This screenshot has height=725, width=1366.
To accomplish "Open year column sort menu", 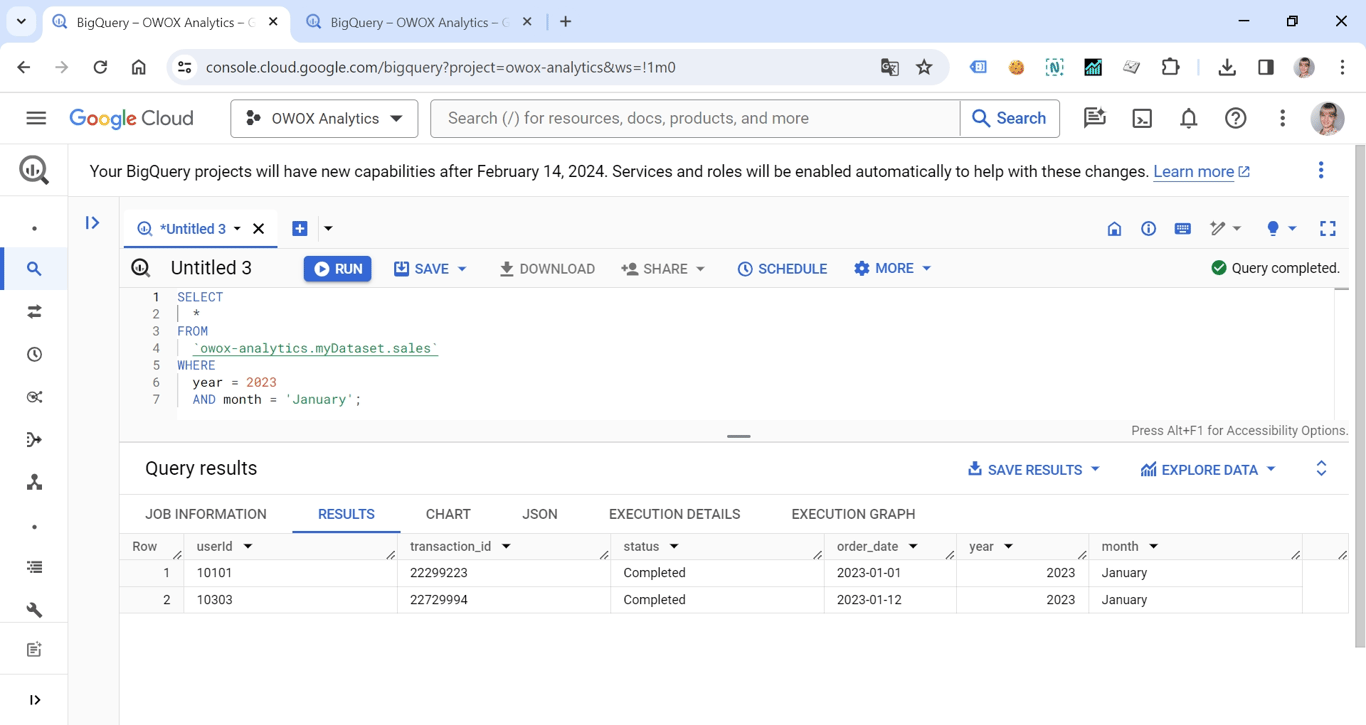I will 1008,547.
